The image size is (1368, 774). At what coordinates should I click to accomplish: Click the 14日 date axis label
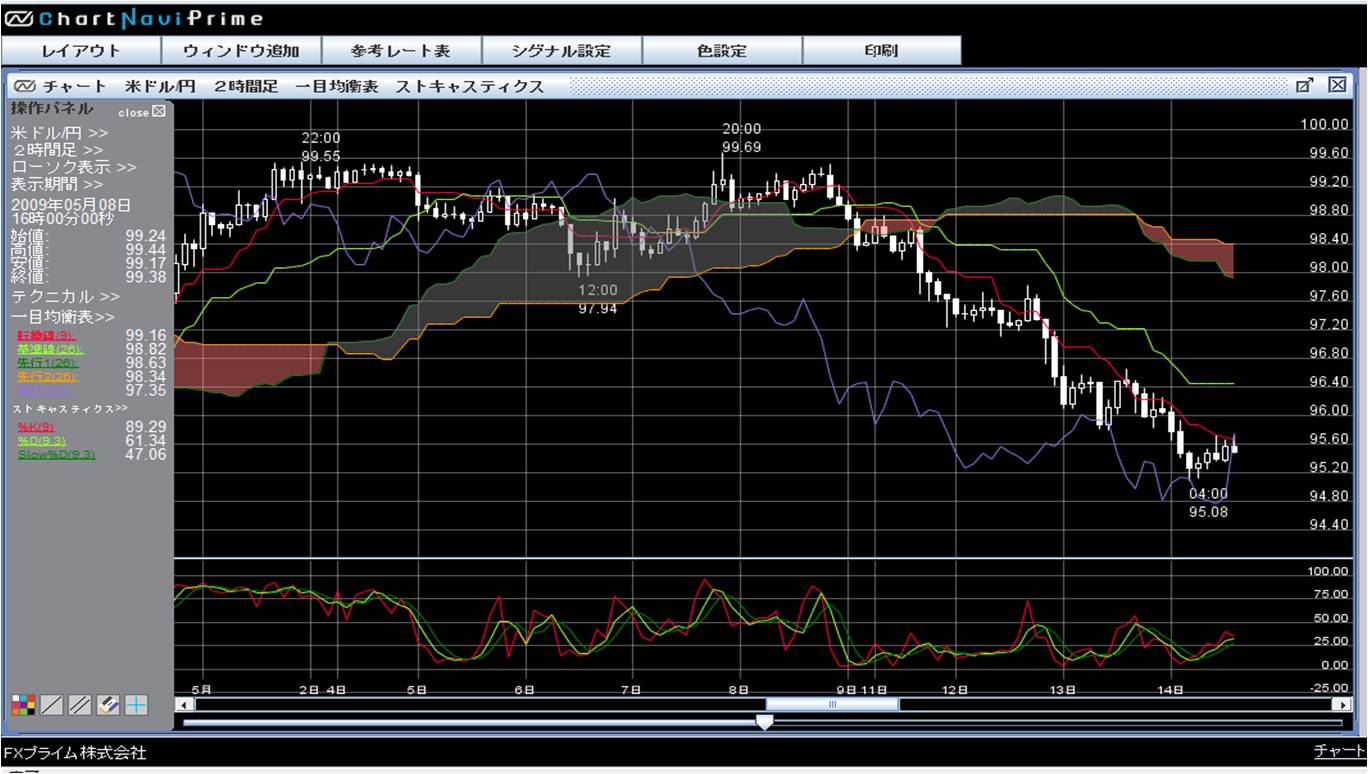coord(1170,690)
